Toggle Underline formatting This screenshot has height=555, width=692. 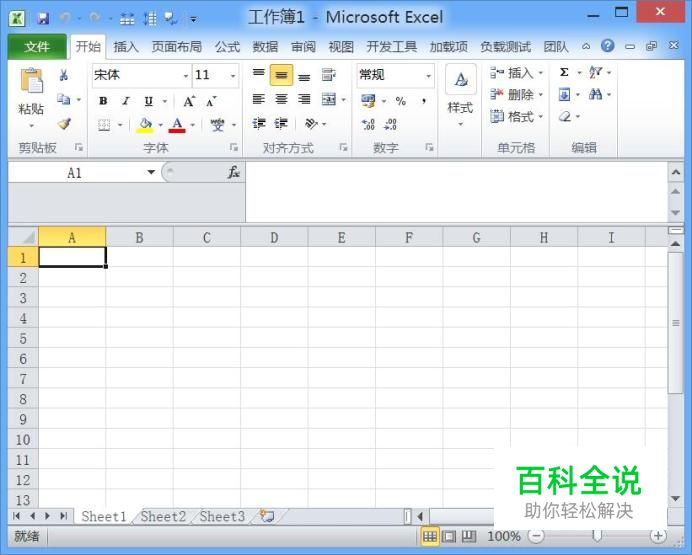coord(149,101)
